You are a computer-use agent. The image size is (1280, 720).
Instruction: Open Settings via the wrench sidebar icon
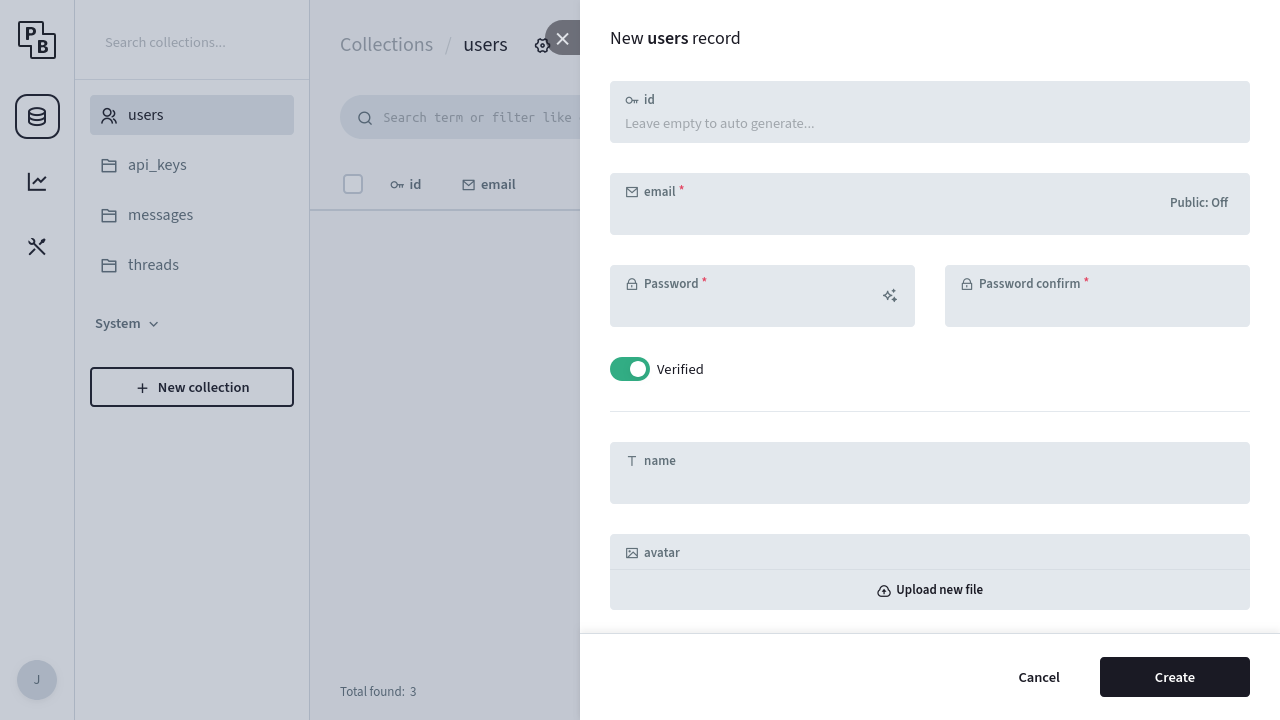tap(37, 246)
